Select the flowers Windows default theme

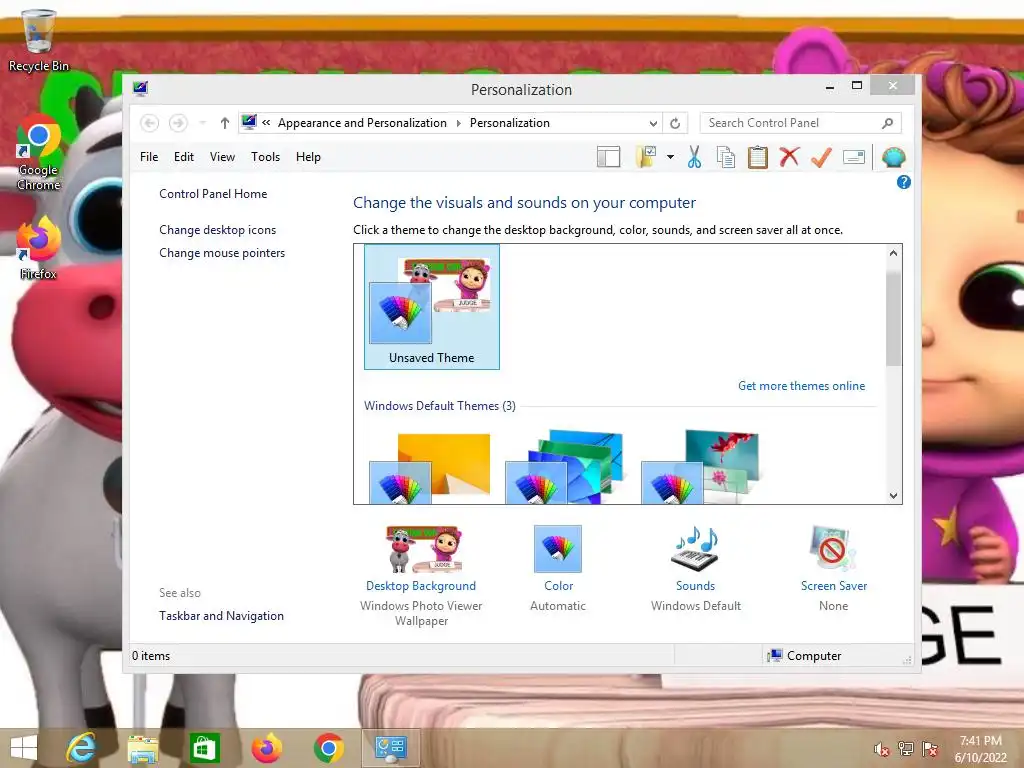click(x=700, y=468)
